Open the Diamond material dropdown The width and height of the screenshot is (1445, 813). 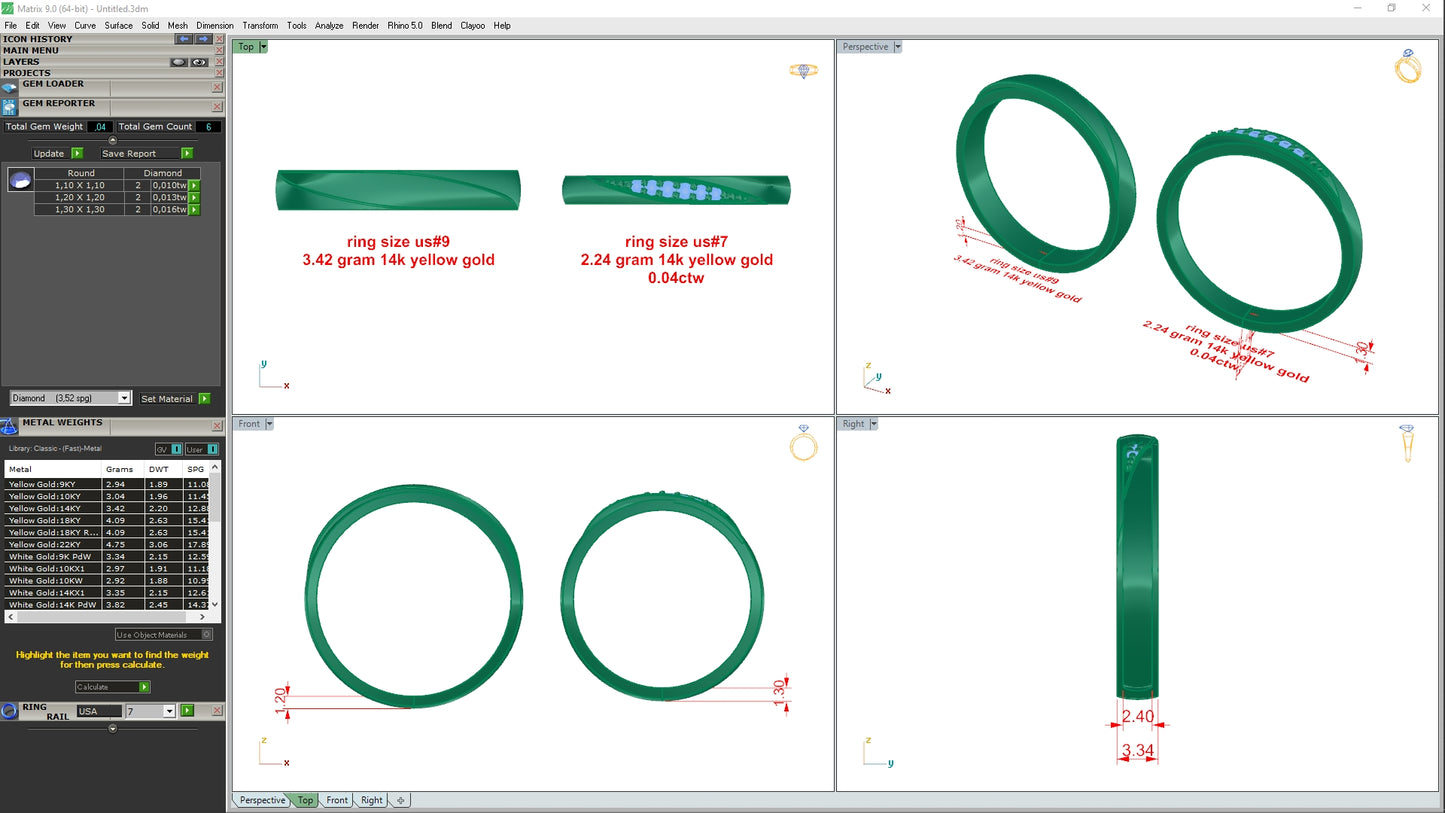click(x=124, y=398)
